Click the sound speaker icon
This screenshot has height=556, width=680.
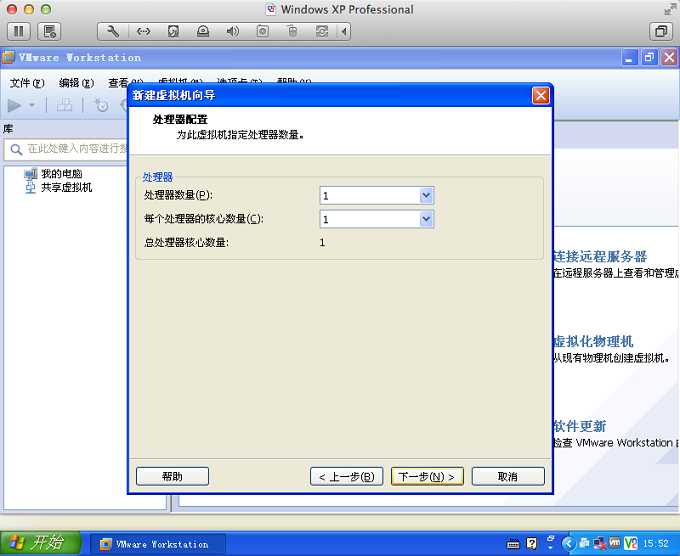coord(232,31)
